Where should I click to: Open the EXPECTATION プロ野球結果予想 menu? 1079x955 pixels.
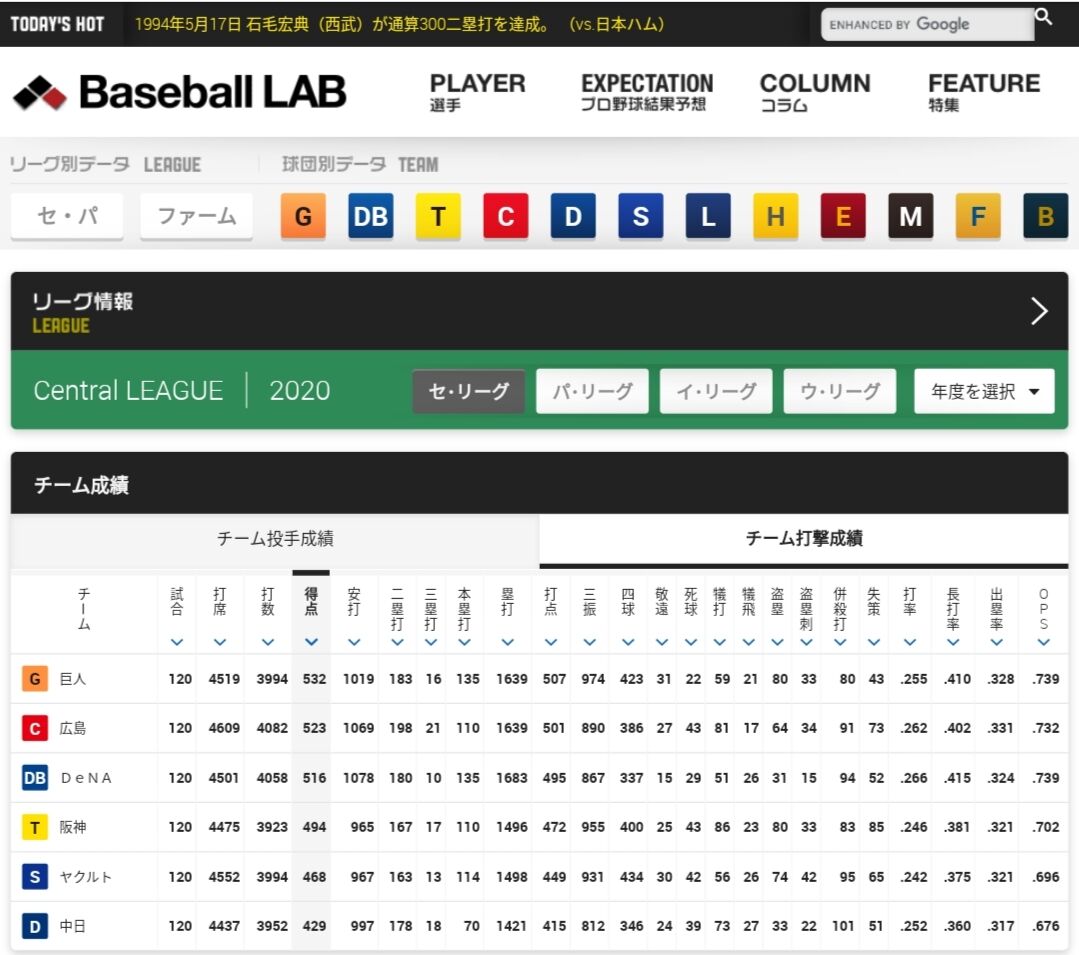647,92
